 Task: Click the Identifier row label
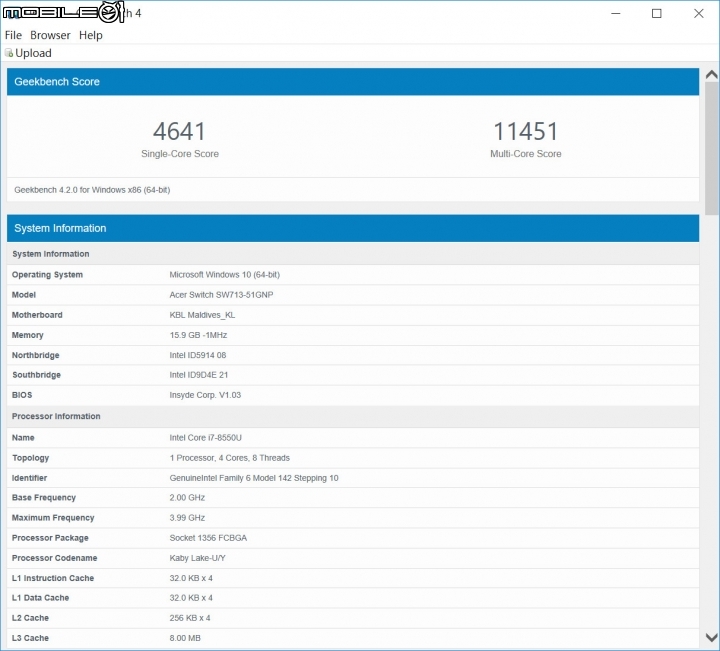[x=29, y=478]
